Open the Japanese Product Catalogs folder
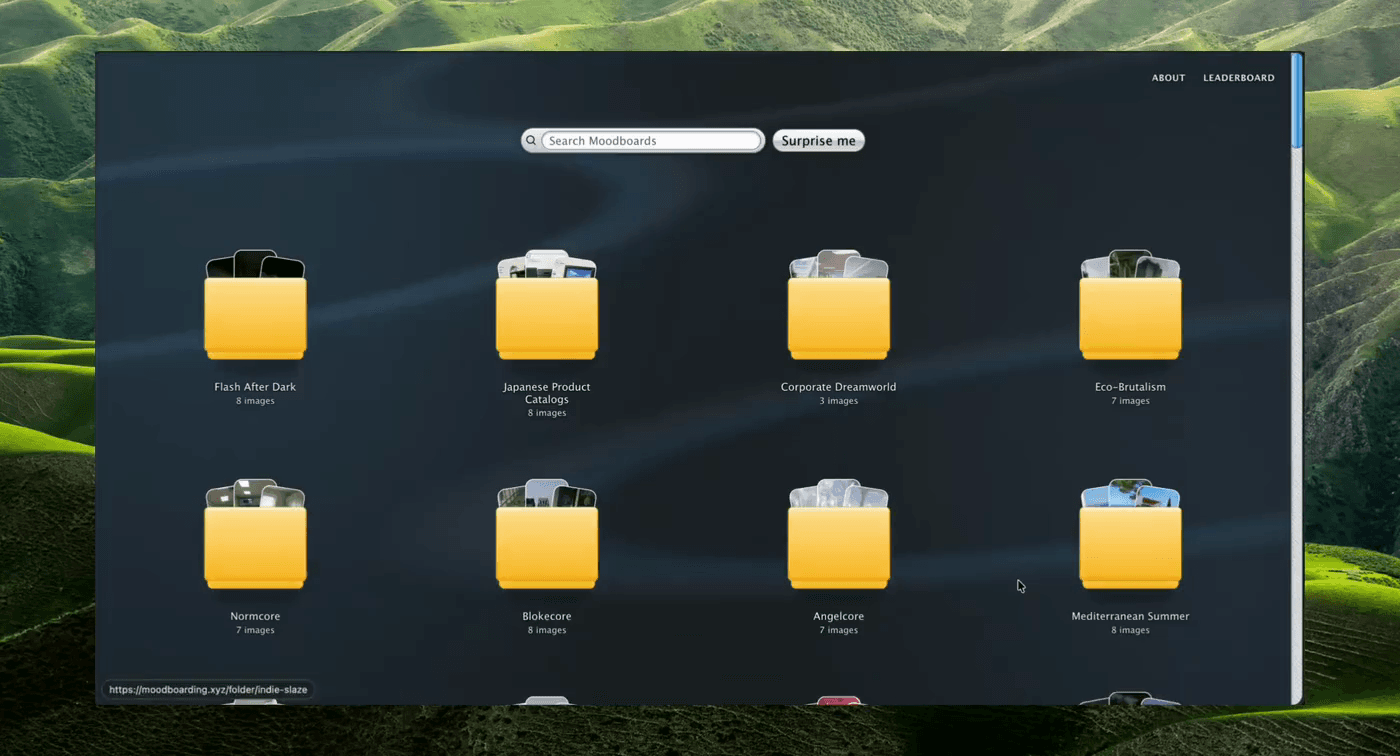 (x=547, y=305)
